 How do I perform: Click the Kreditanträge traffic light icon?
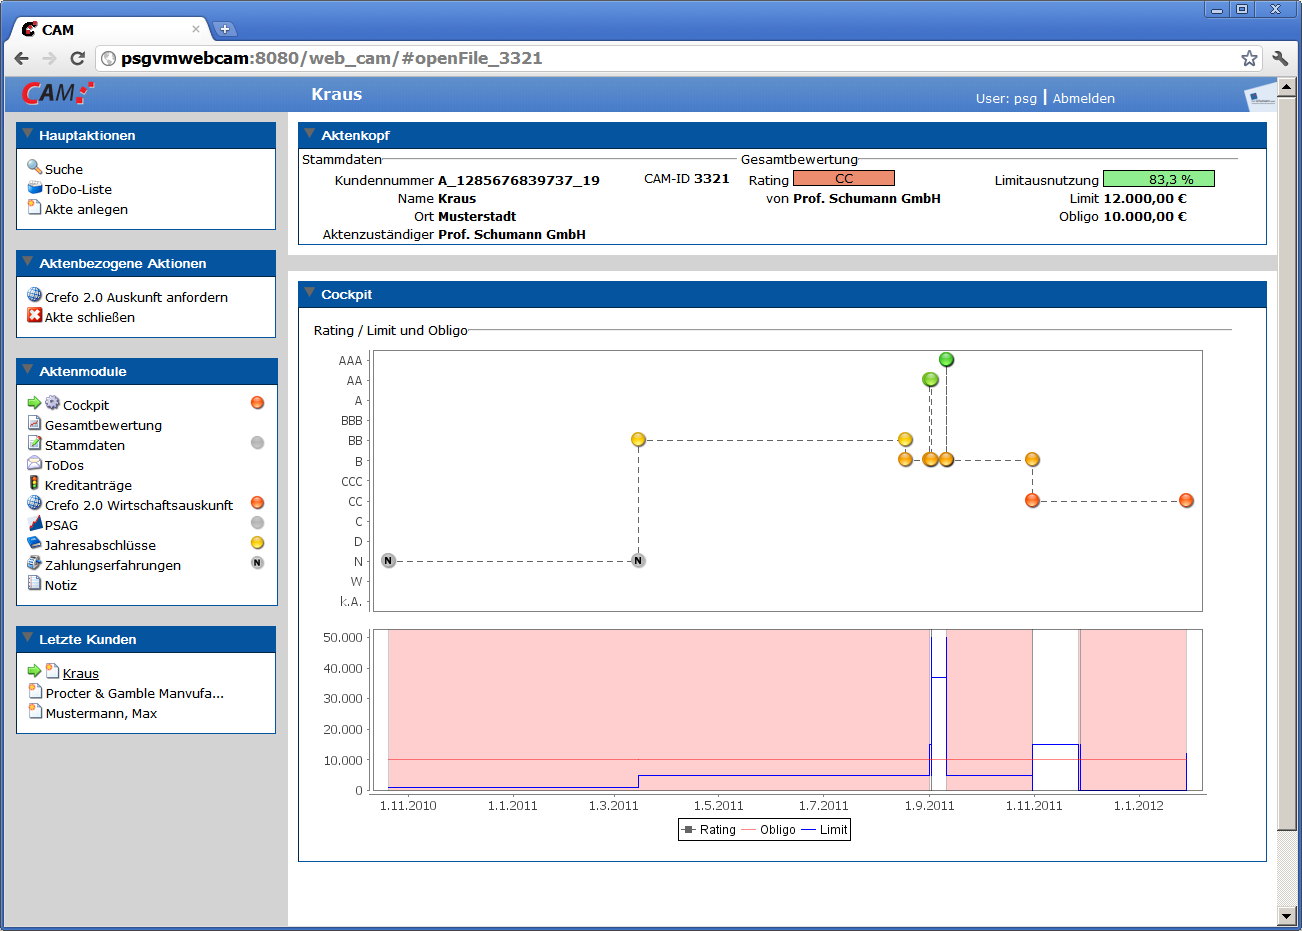(x=34, y=483)
